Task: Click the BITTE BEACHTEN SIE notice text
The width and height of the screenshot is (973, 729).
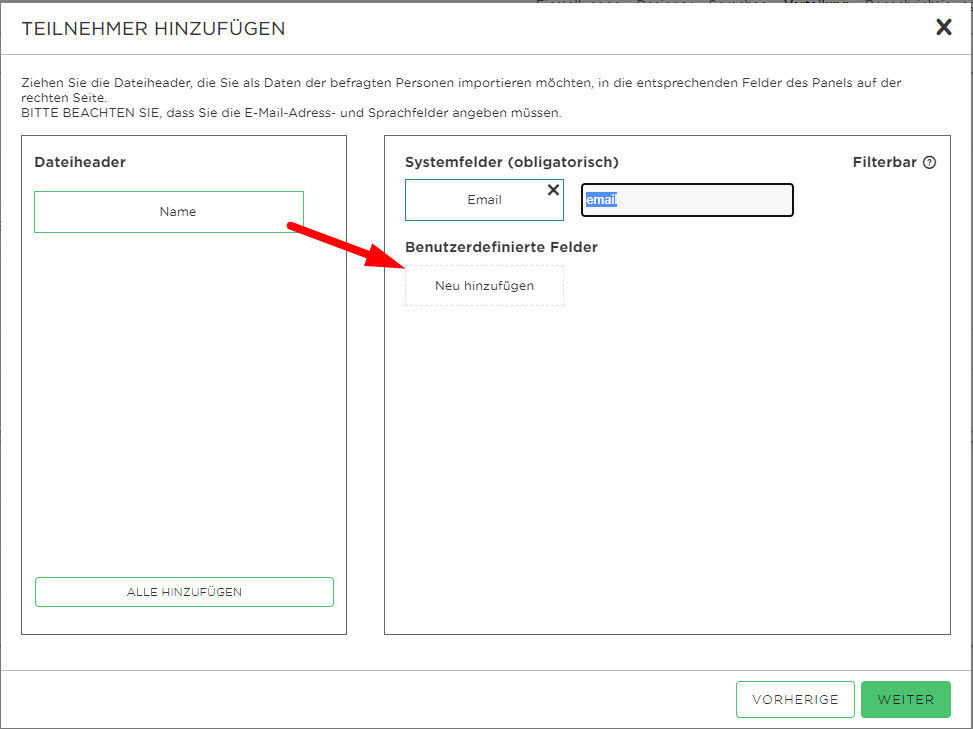Action: coord(291,113)
